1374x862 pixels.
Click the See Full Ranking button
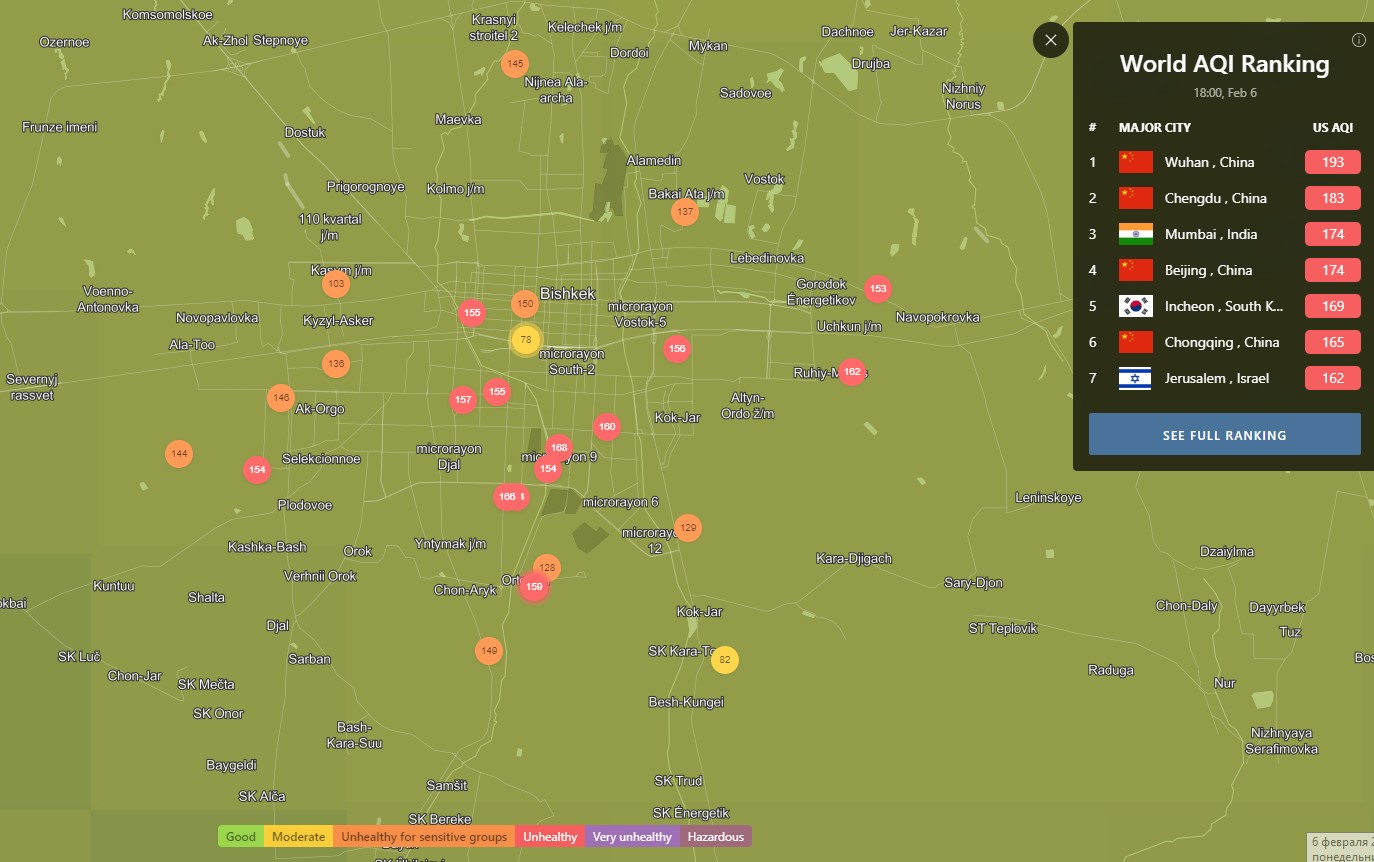[1224, 435]
